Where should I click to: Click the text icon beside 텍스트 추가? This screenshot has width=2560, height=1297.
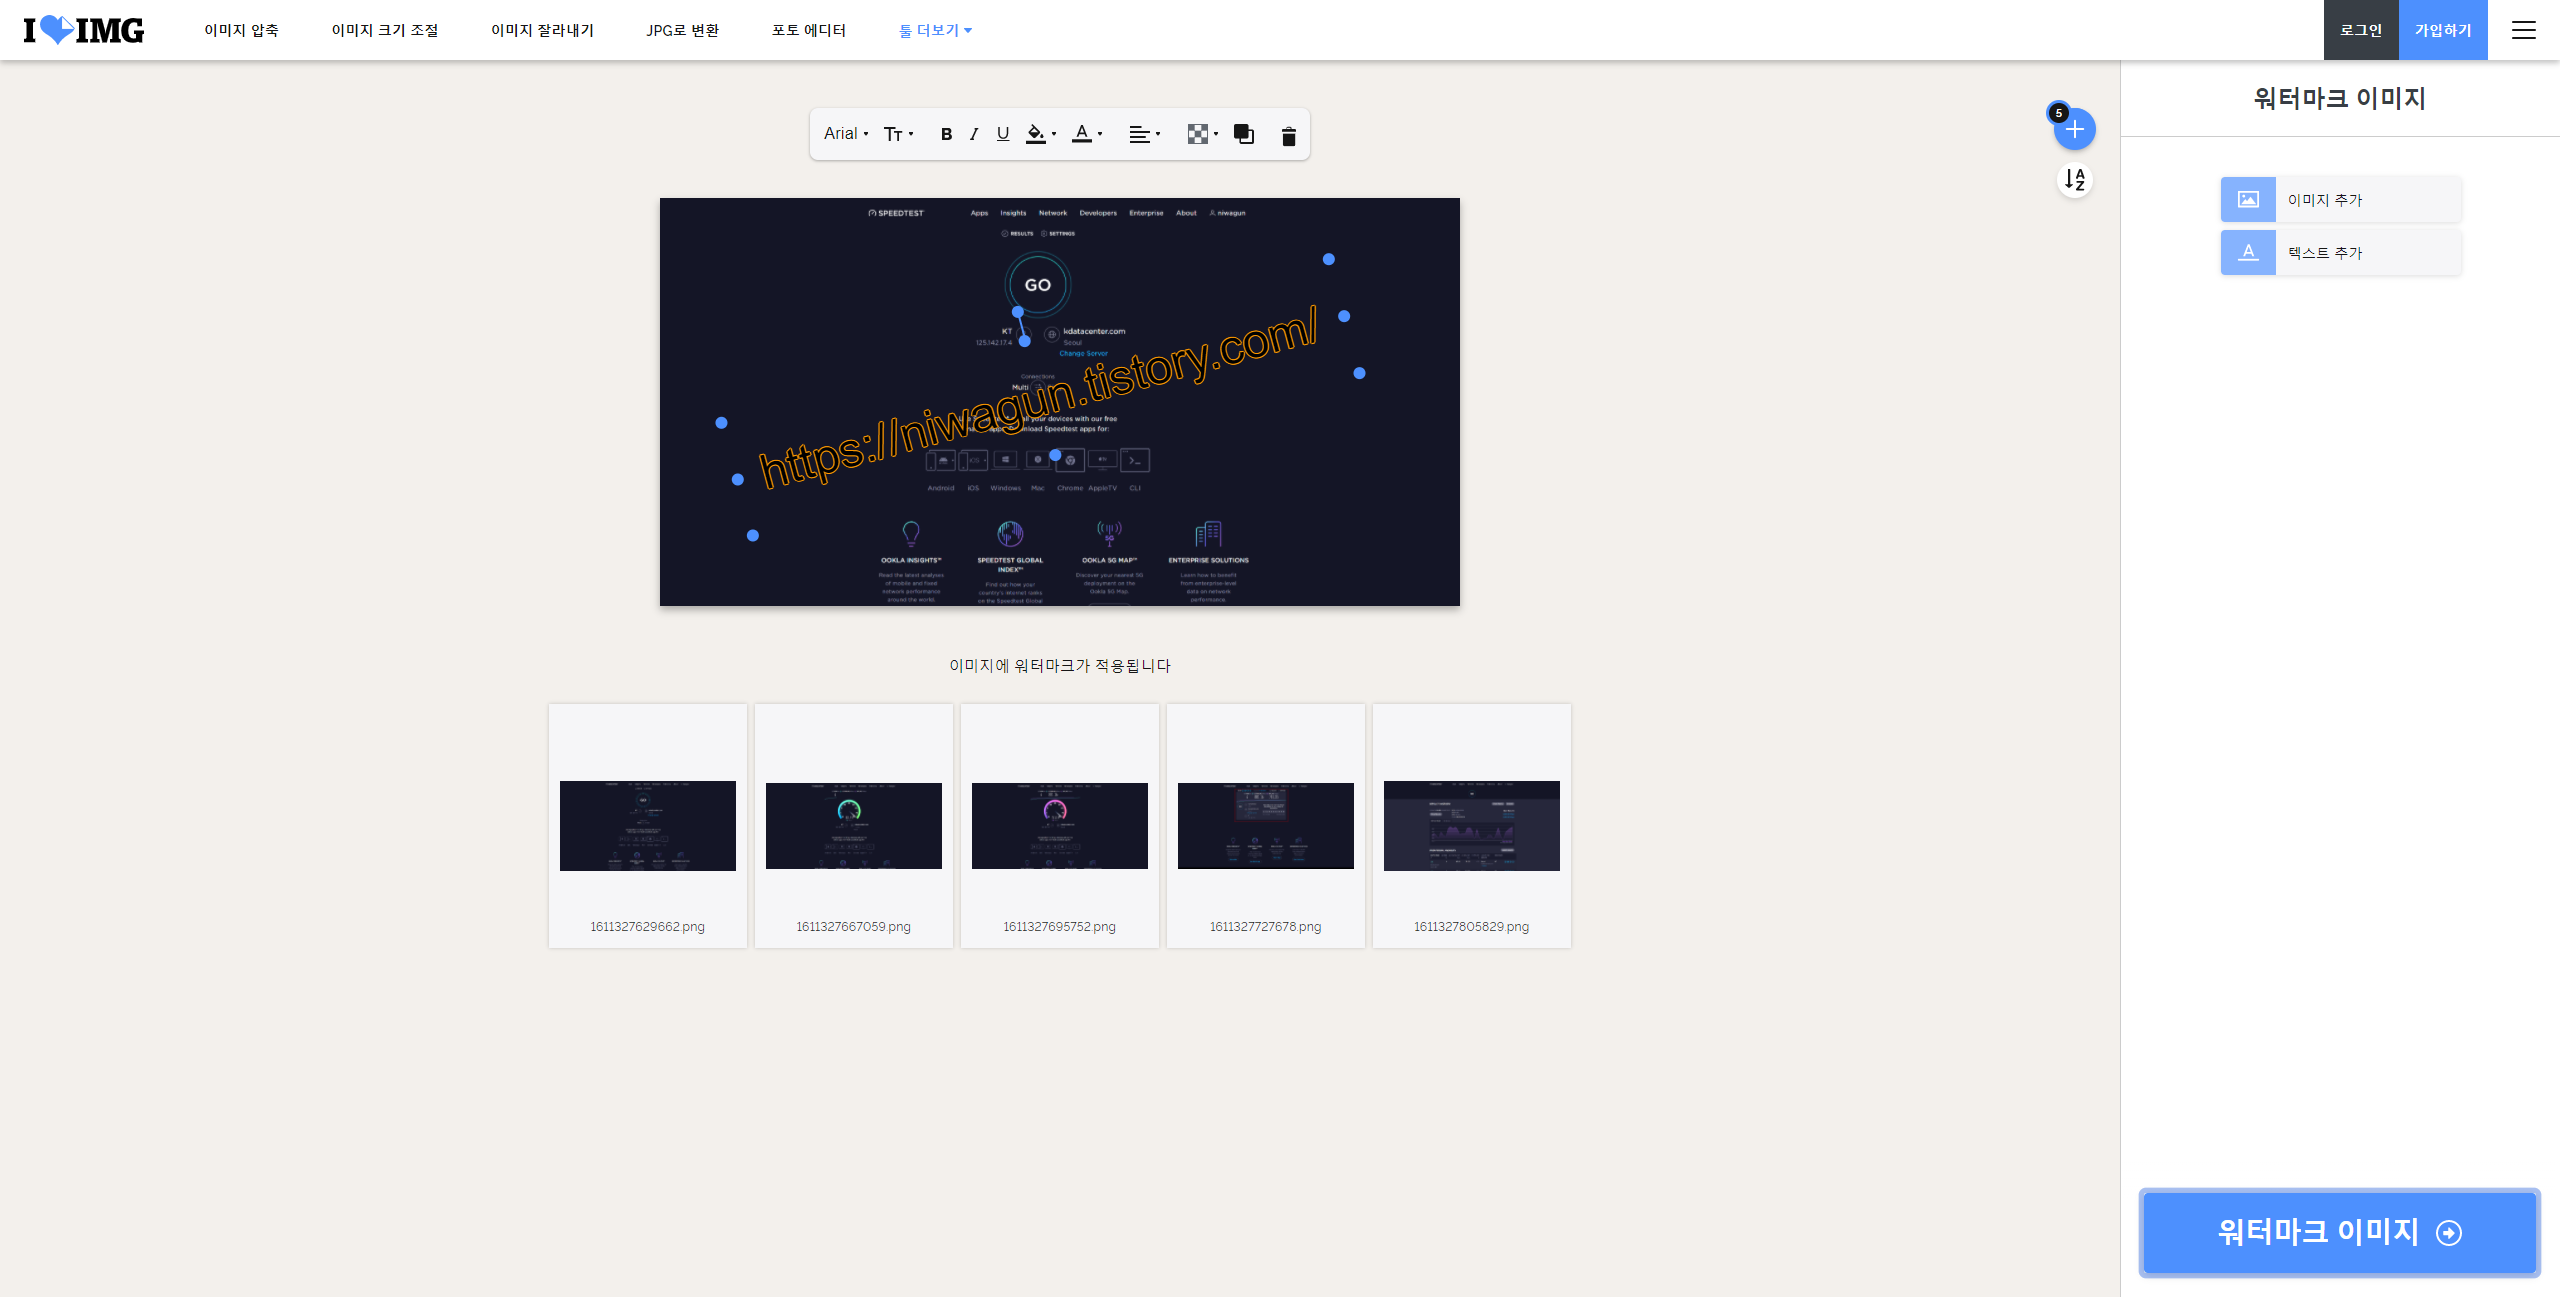2248,253
